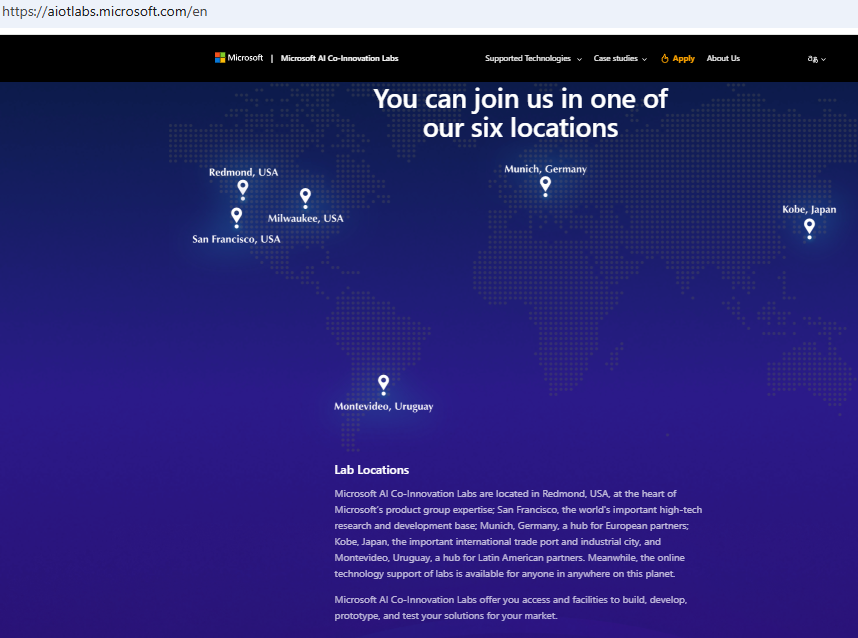
Task: Click the Kobe, Japan label
Action: [809, 210]
